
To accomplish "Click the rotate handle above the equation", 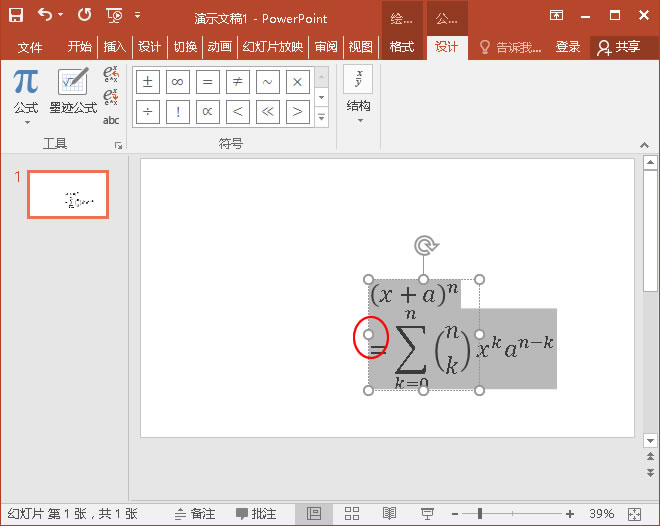I will click(424, 245).
